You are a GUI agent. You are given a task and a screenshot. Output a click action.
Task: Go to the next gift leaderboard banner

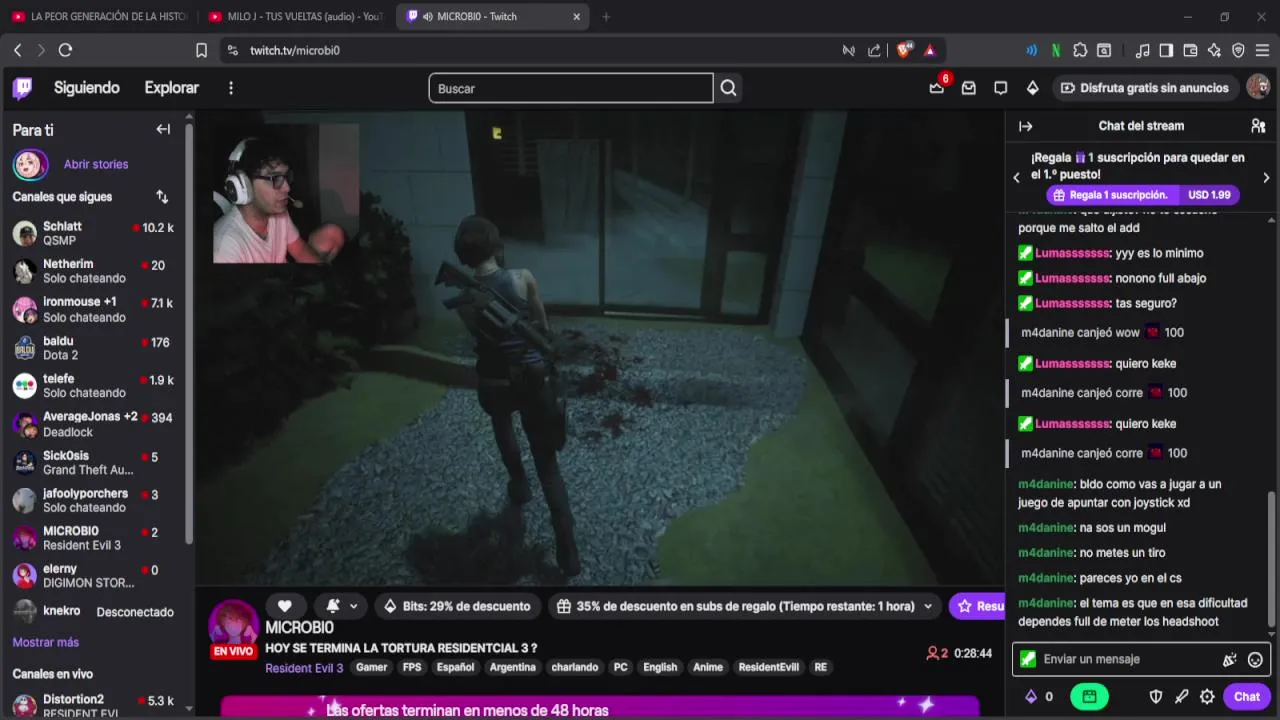point(1266,177)
